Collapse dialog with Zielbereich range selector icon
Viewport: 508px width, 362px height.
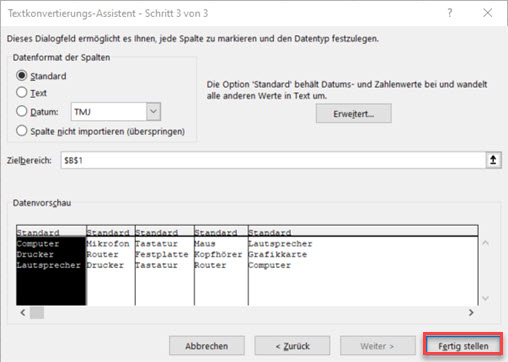(493, 160)
